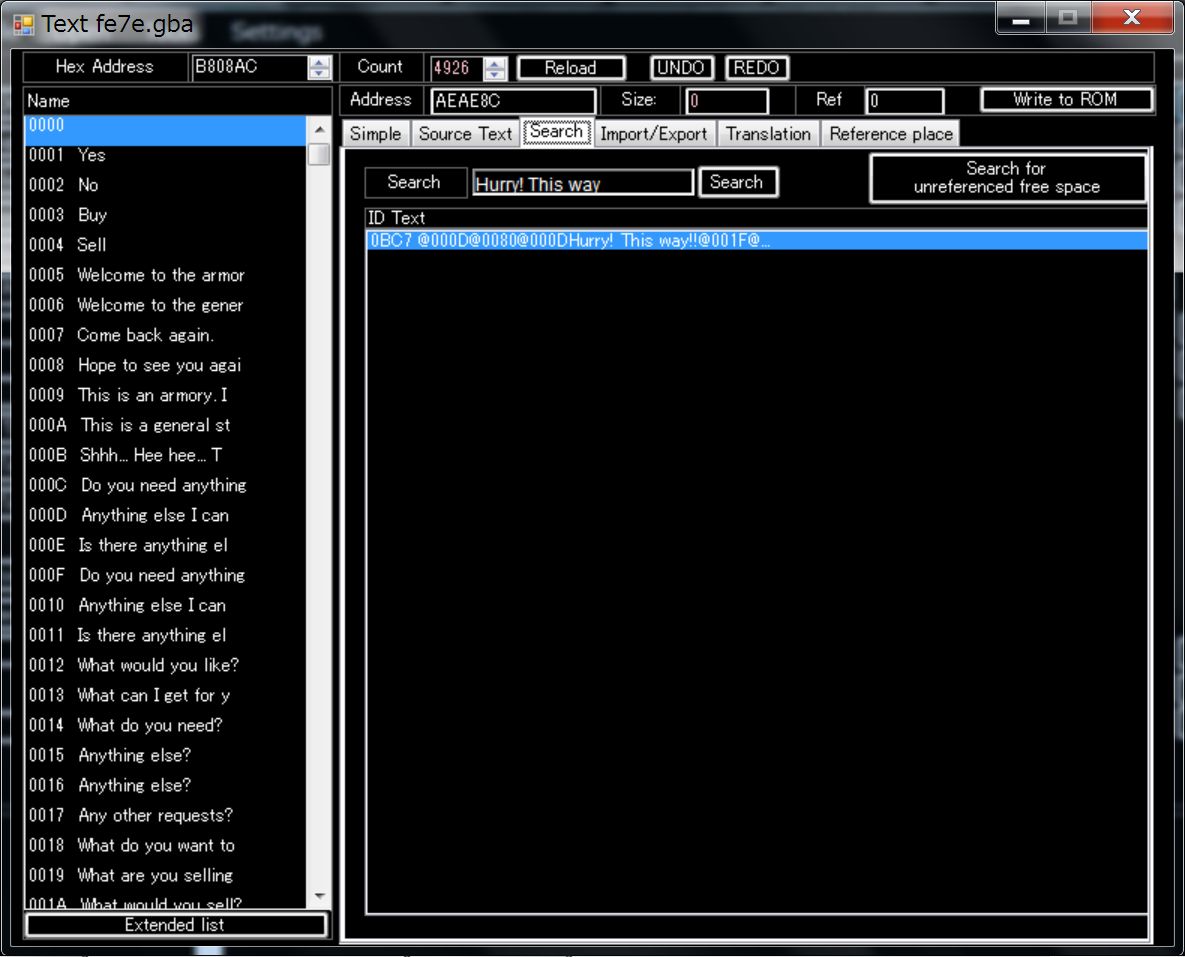Click the Hex Address stepper arrows
The width and height of the screenshot is (1185, 957).
pyautogui.click(x=320, y=68)
